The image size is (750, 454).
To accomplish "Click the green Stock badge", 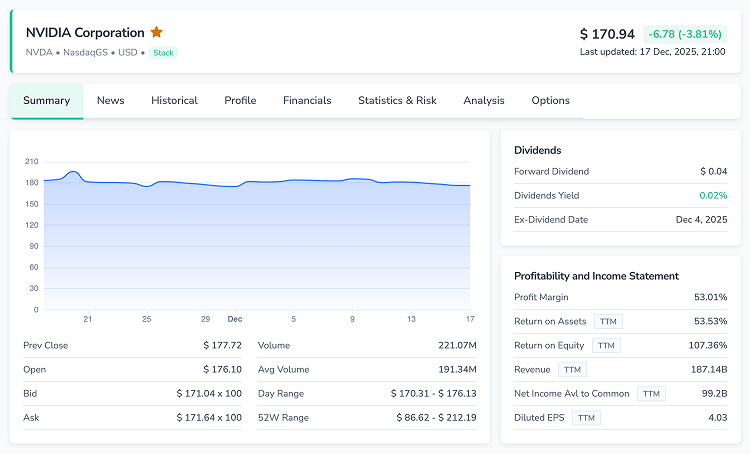I will (163, 52).
